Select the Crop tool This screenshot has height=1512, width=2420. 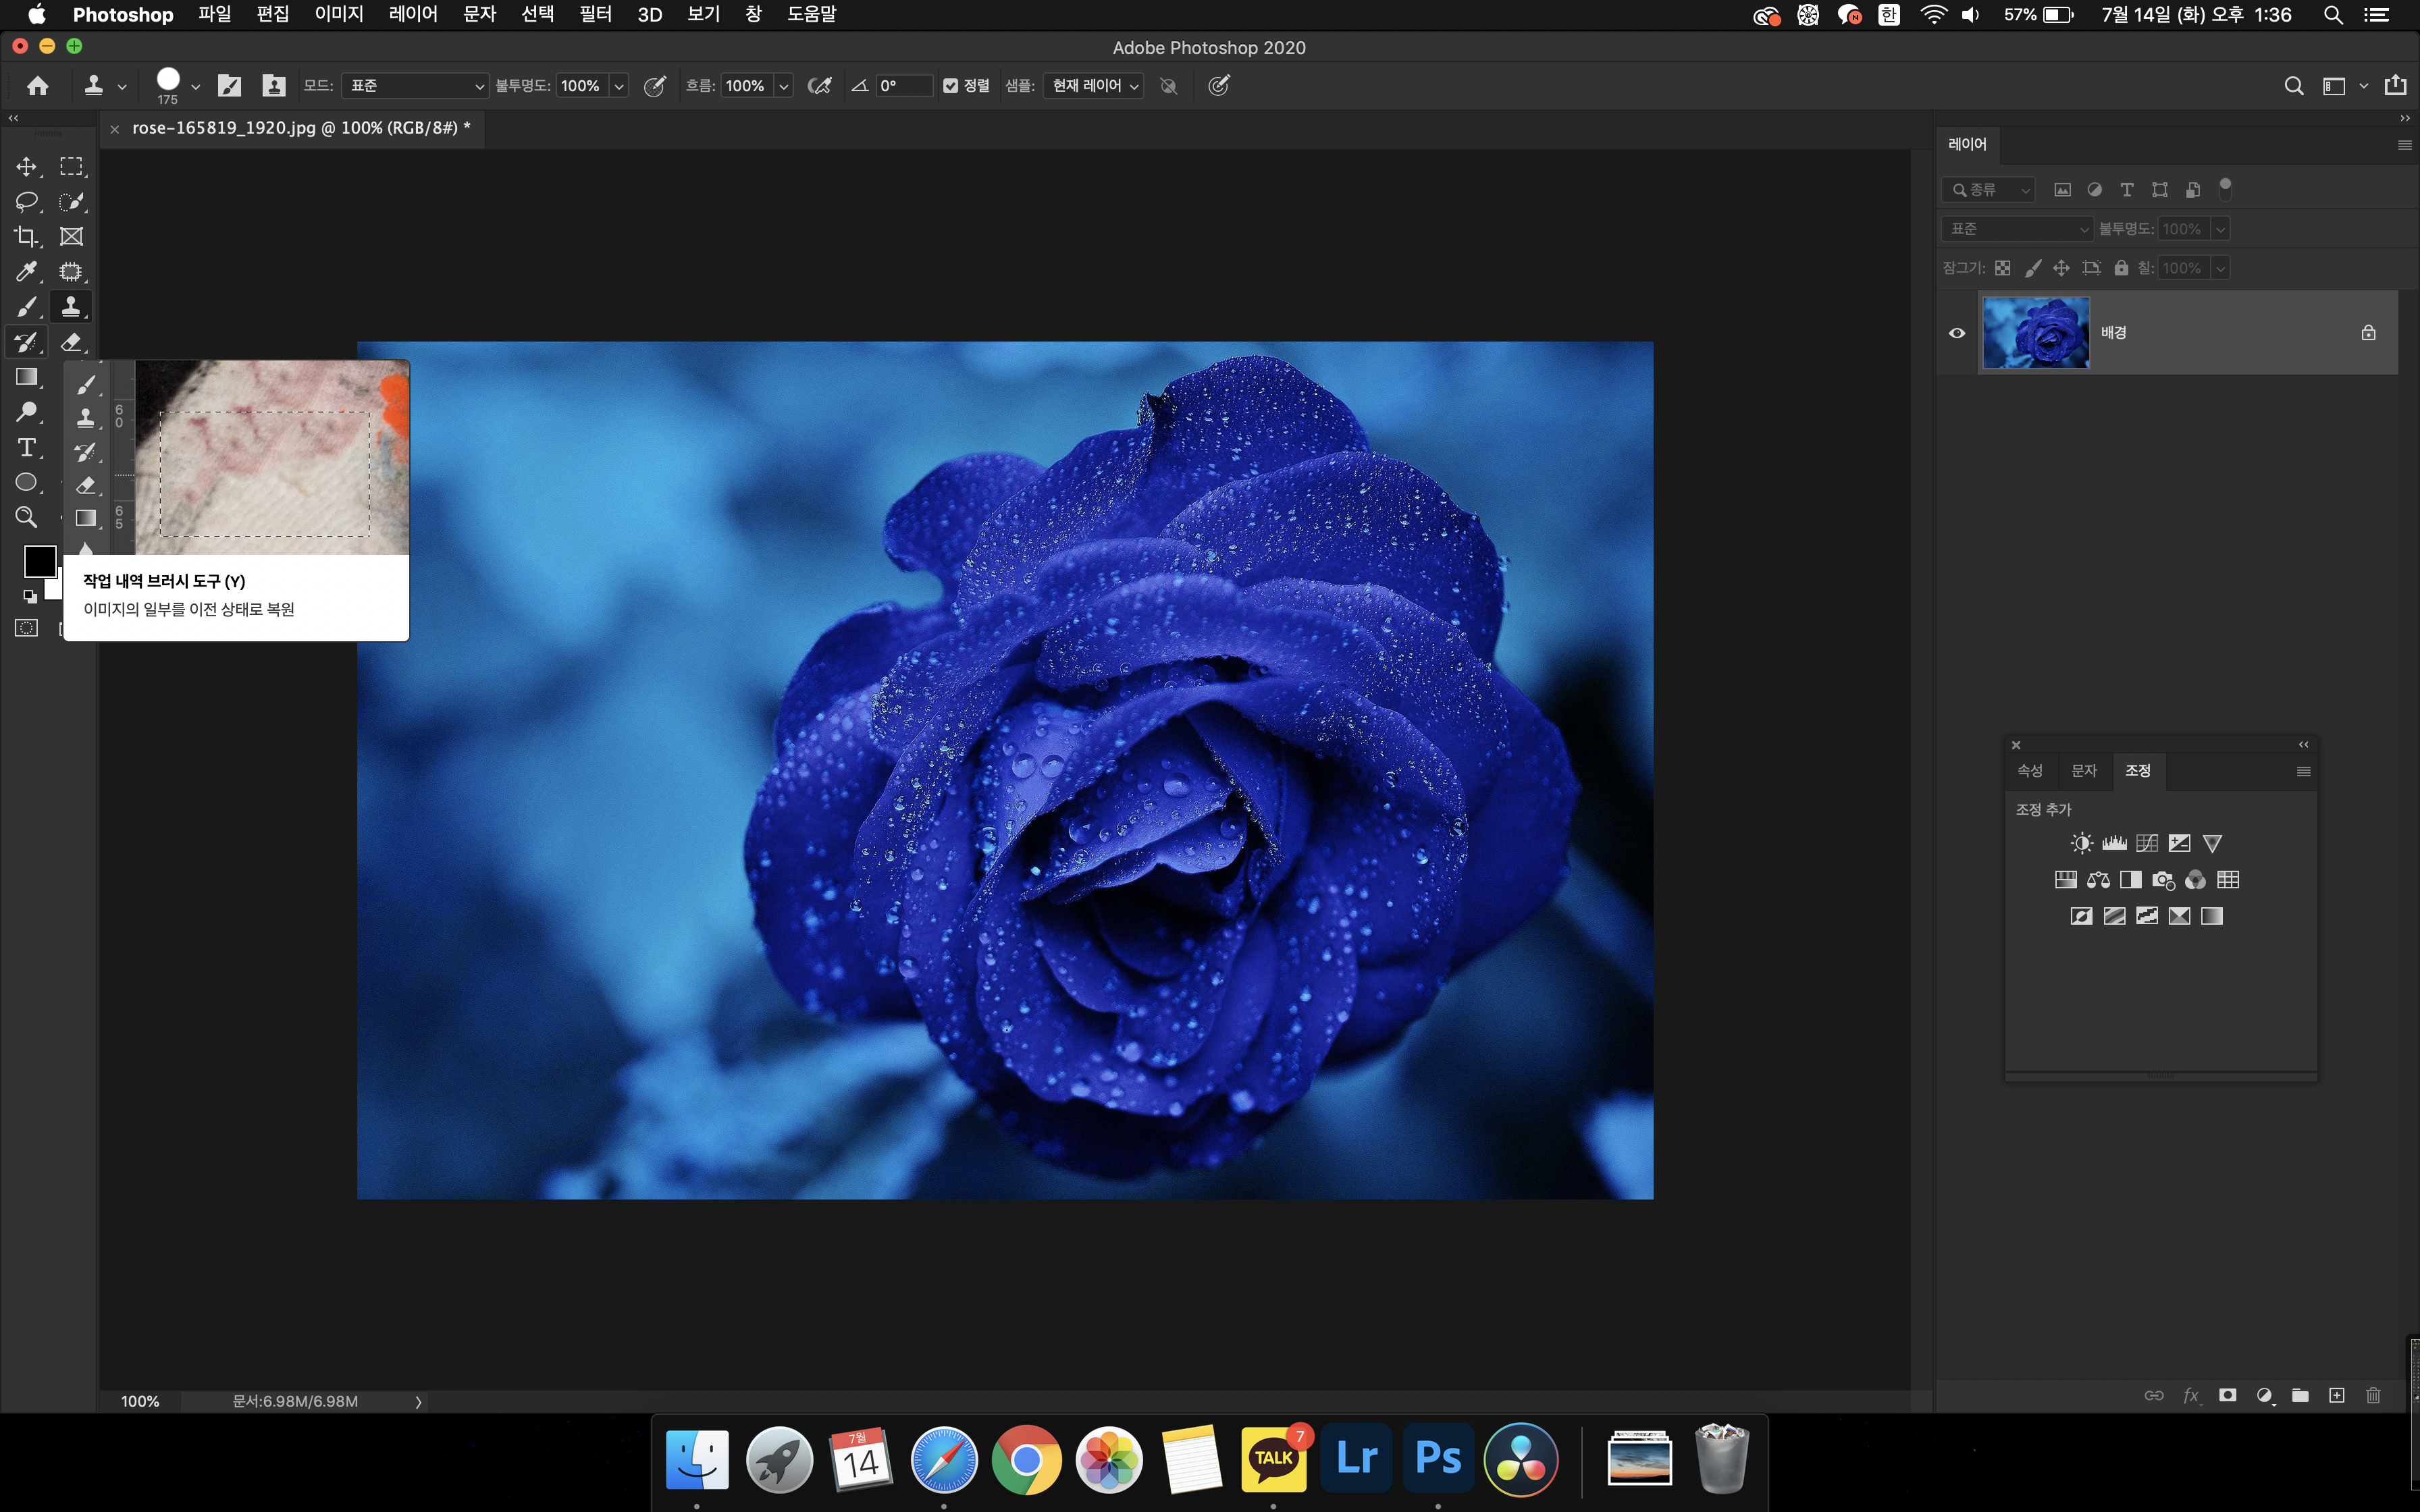(27, 237)
